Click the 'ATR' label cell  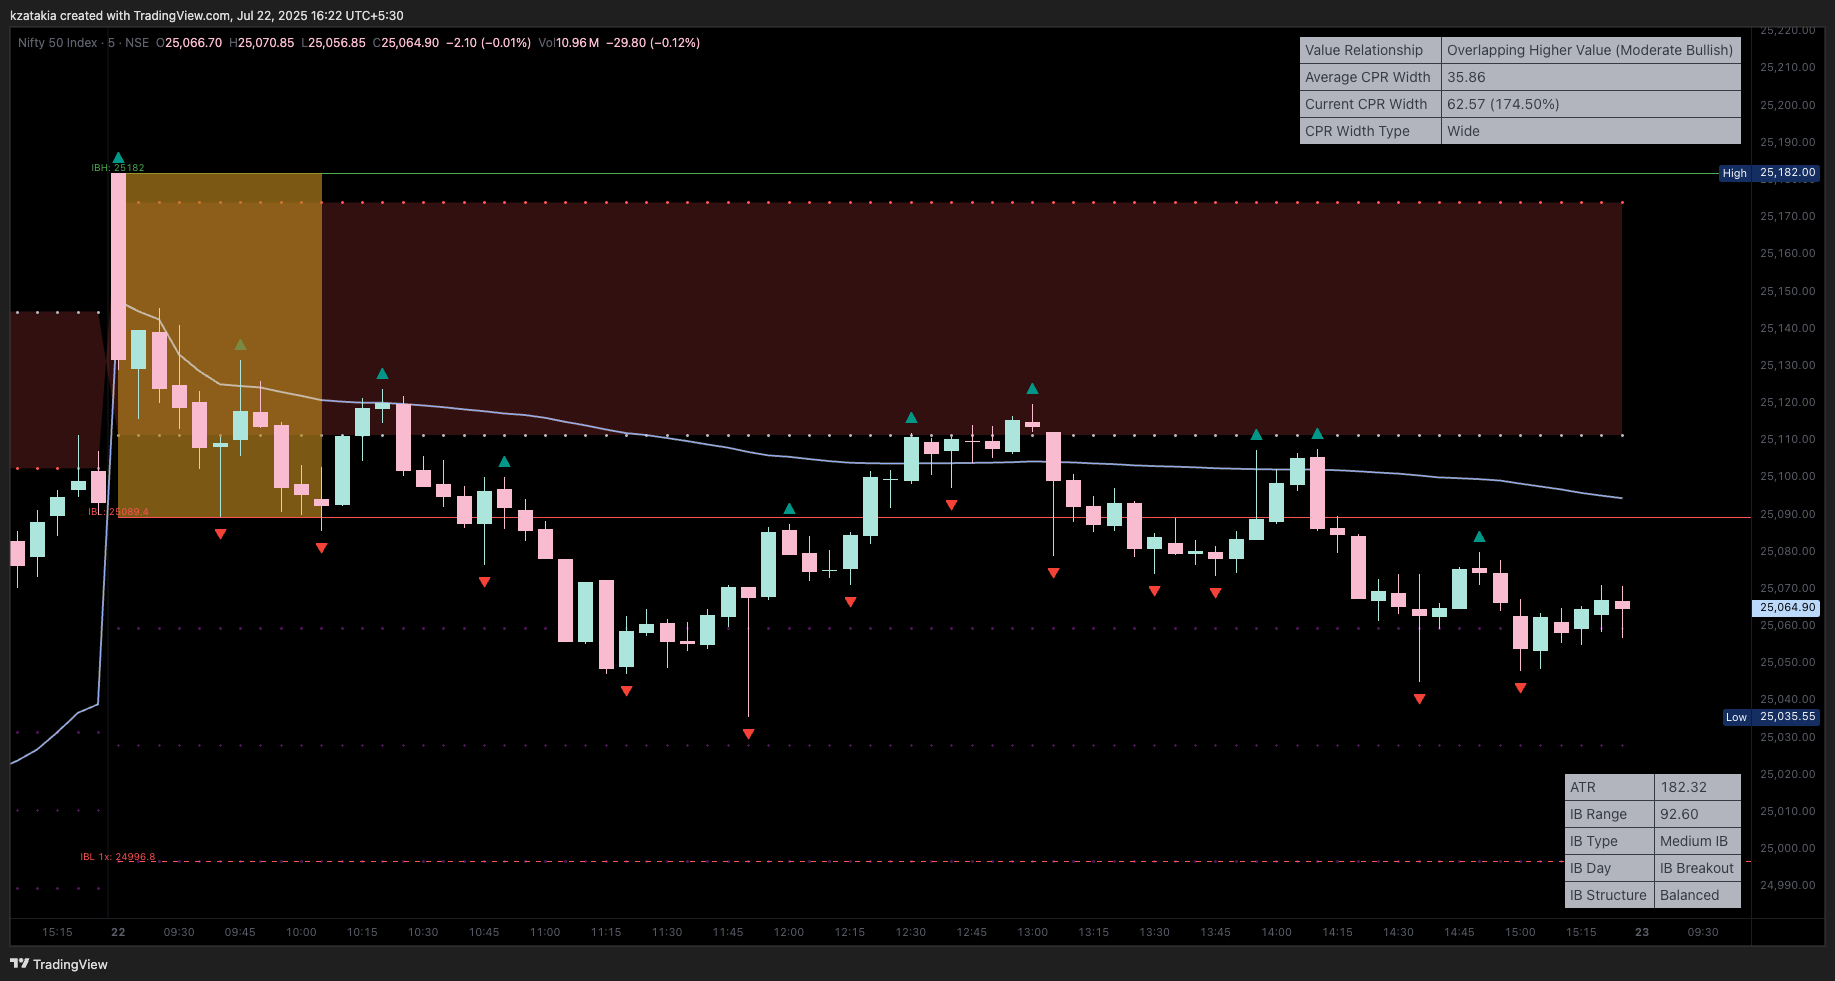coord(1609,787)
